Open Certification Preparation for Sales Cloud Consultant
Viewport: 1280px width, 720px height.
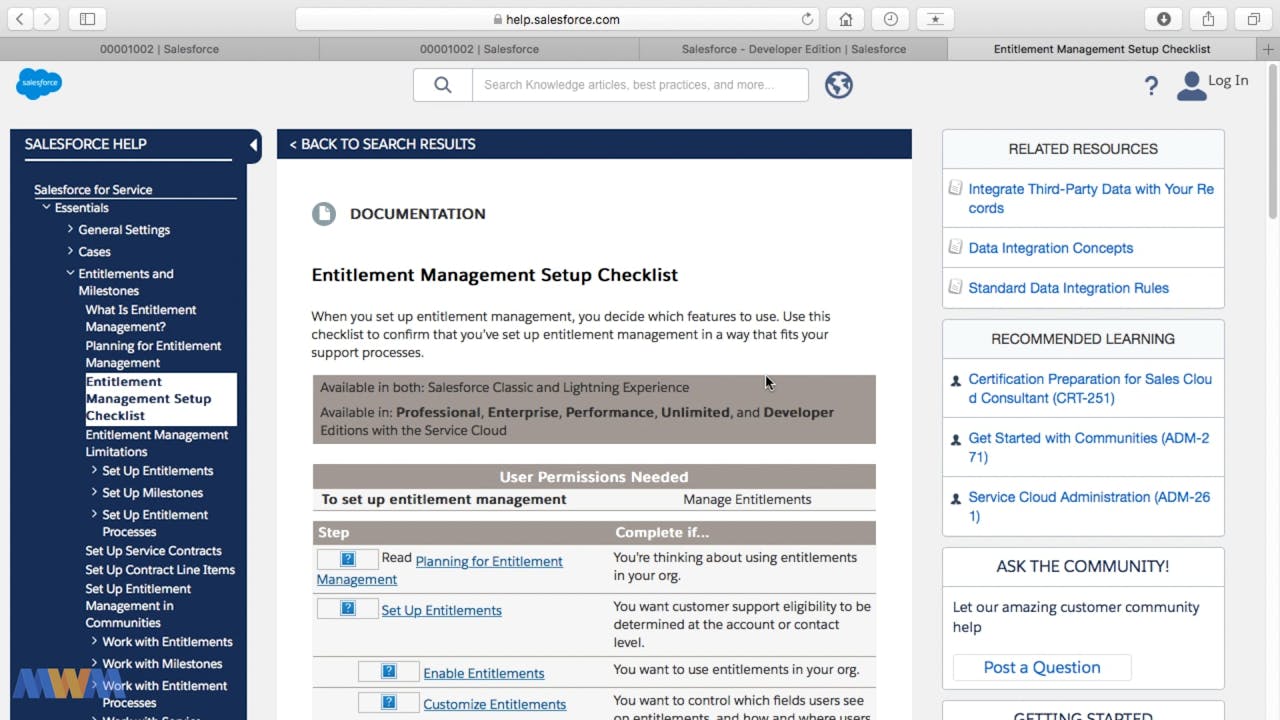pos(1090,388)
